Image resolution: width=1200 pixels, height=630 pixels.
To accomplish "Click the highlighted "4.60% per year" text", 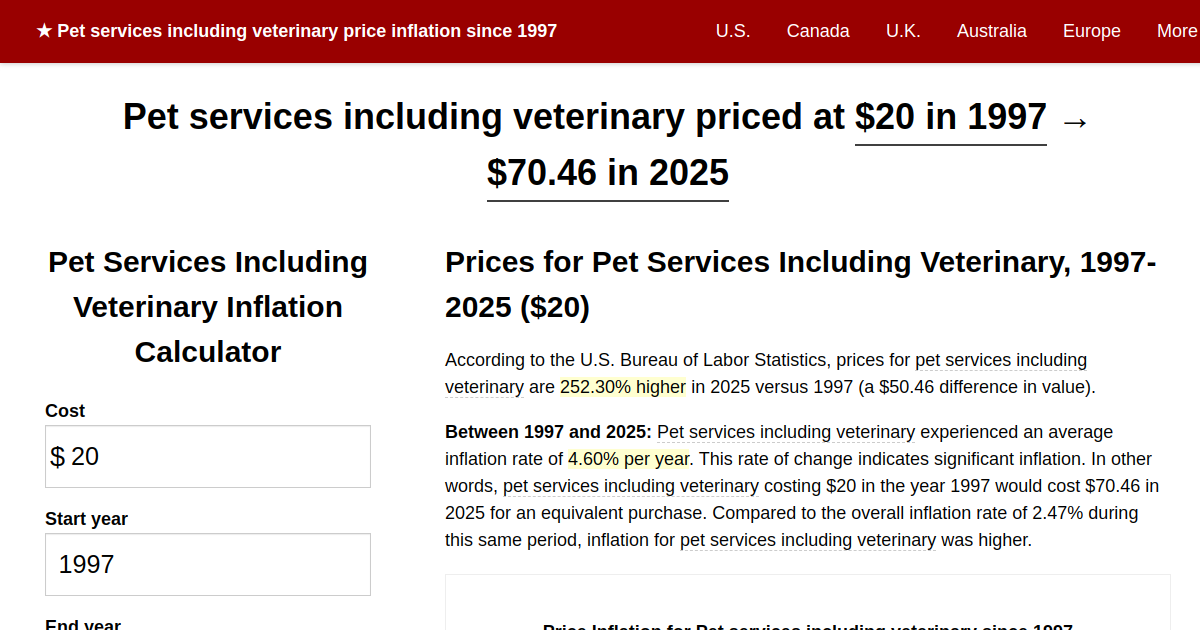I will pyautogui.click(x=629, y=459).
